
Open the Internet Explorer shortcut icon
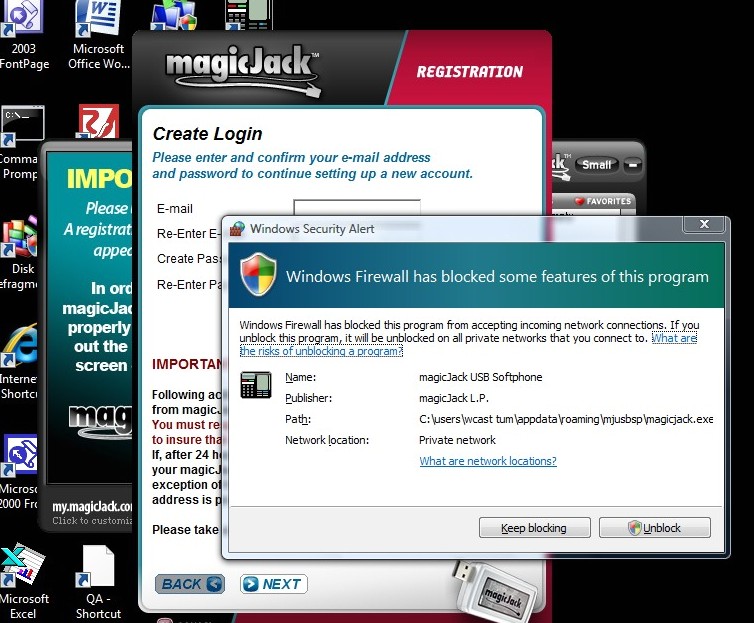(19, 363)
